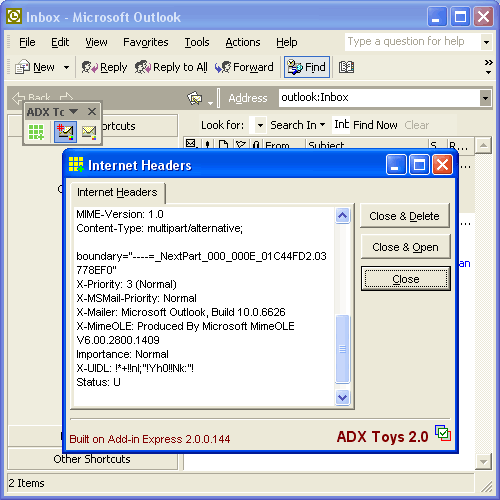500x500 pixels.
Task: Sort by the envelope icon column header
Action: (x=191, y=144)
